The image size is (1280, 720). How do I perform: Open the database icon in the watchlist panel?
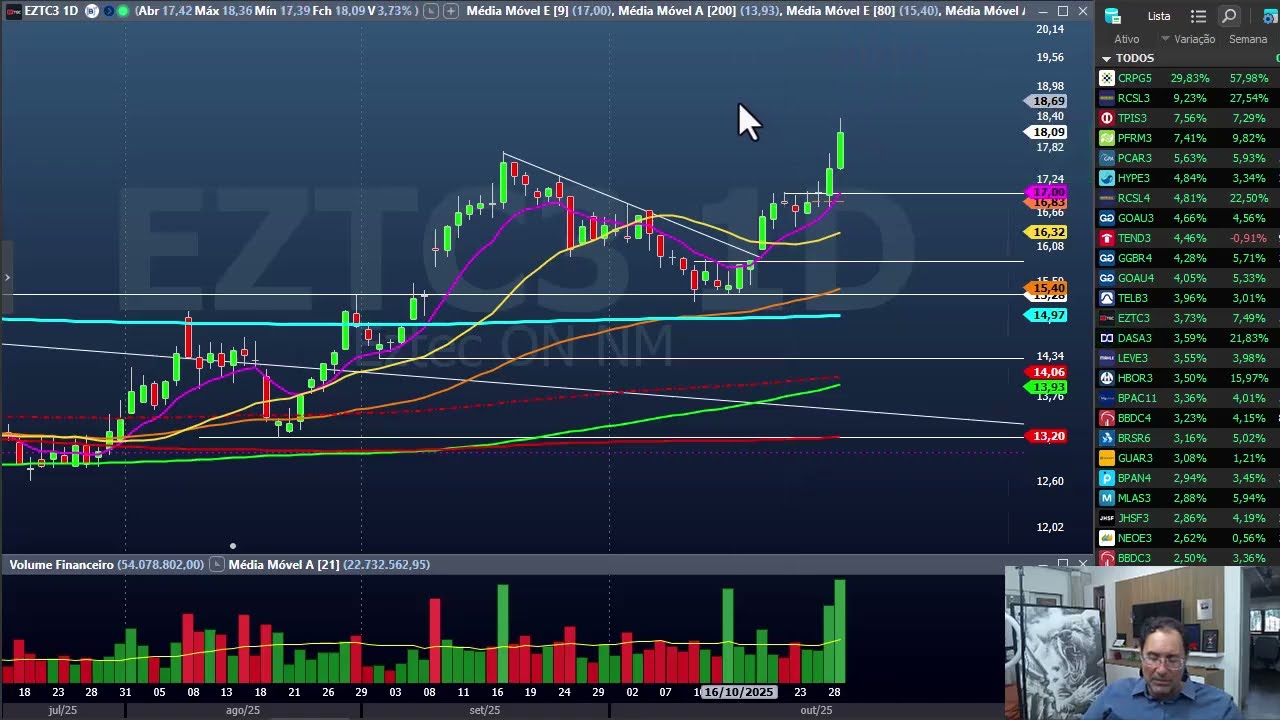pyautogui.click(x=1113, y=16)
